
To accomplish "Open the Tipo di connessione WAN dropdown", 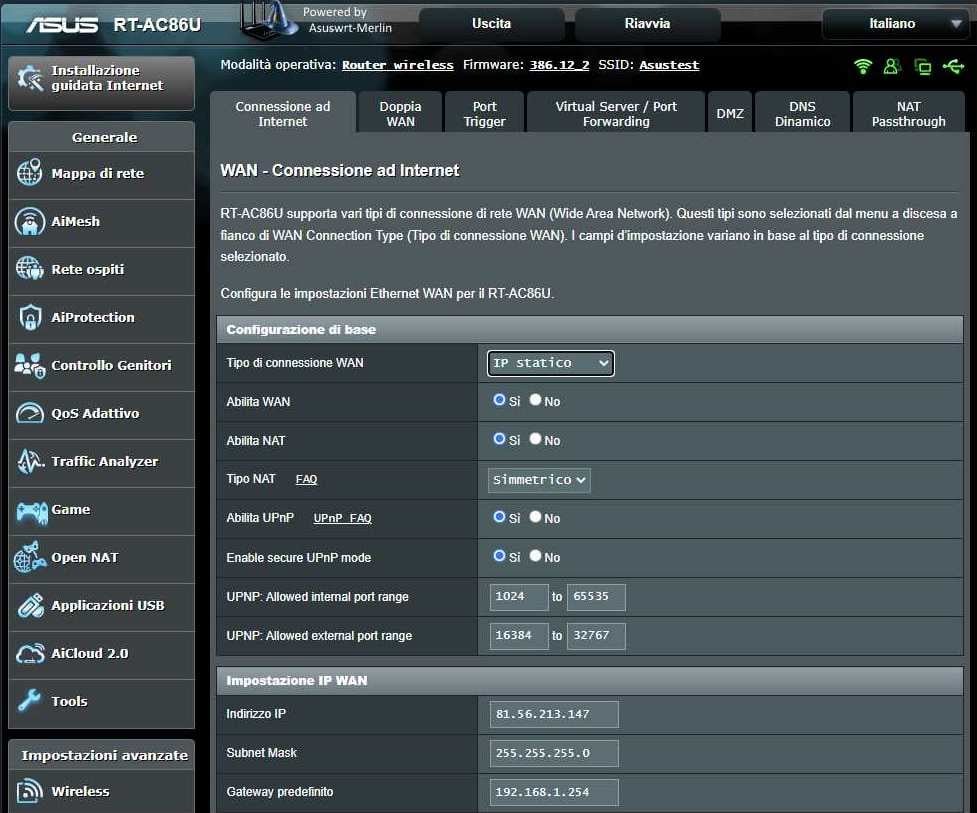I will tap(551, 363).
